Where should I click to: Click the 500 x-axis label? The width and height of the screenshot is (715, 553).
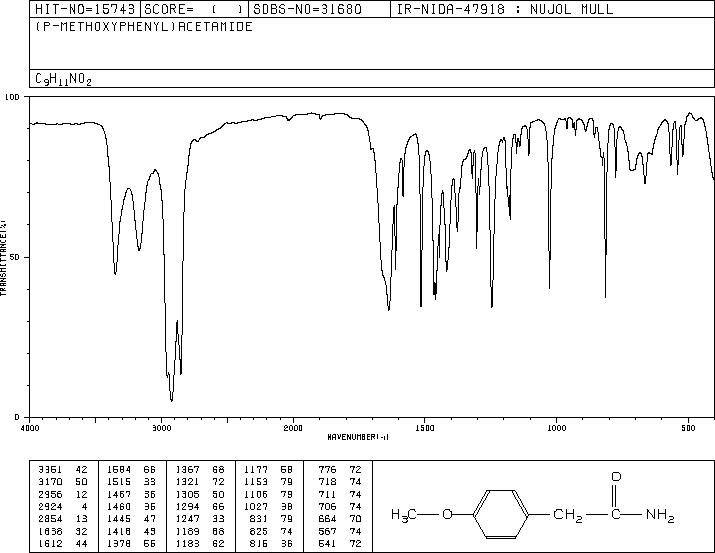[x=688, y=428]
